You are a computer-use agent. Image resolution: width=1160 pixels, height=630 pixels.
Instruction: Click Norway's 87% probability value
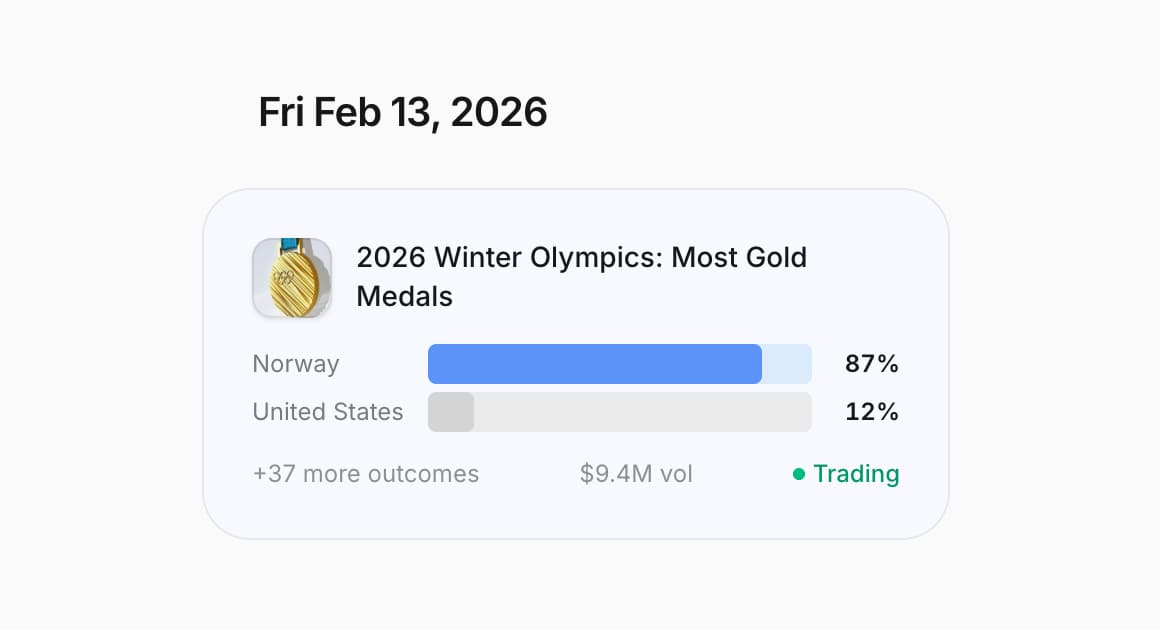[872, 364]
